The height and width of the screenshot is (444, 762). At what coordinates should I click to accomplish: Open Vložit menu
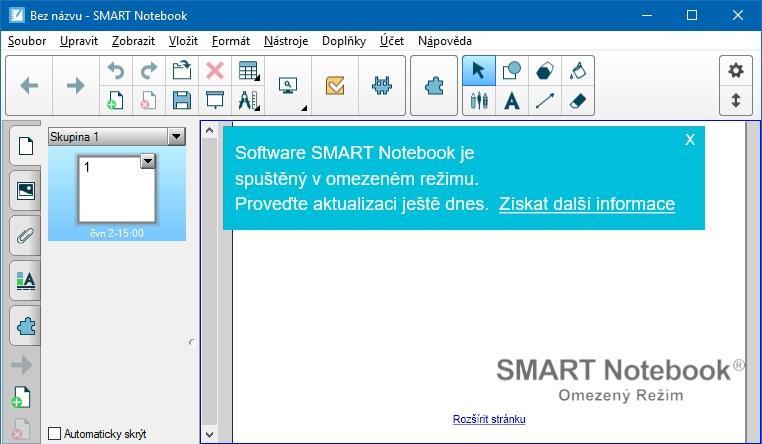[183, 41]
